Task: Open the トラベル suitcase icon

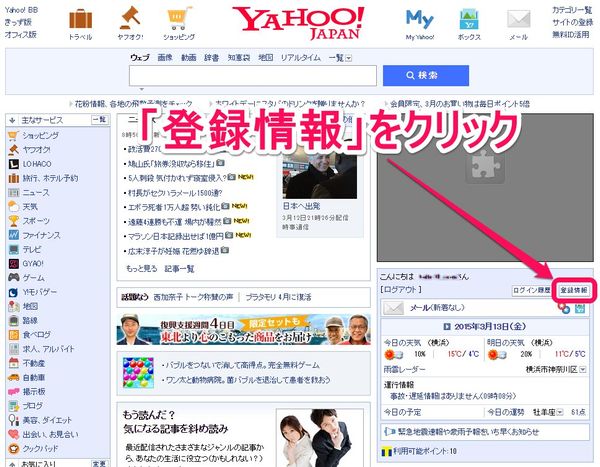Action: click(80, 20)
